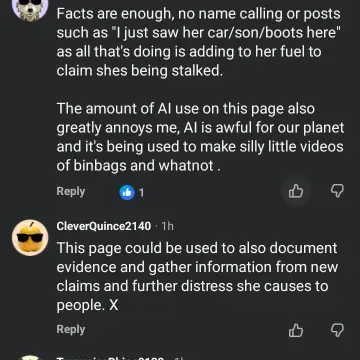Select the line 'of binbags and whatnot'

coord(138,166)
